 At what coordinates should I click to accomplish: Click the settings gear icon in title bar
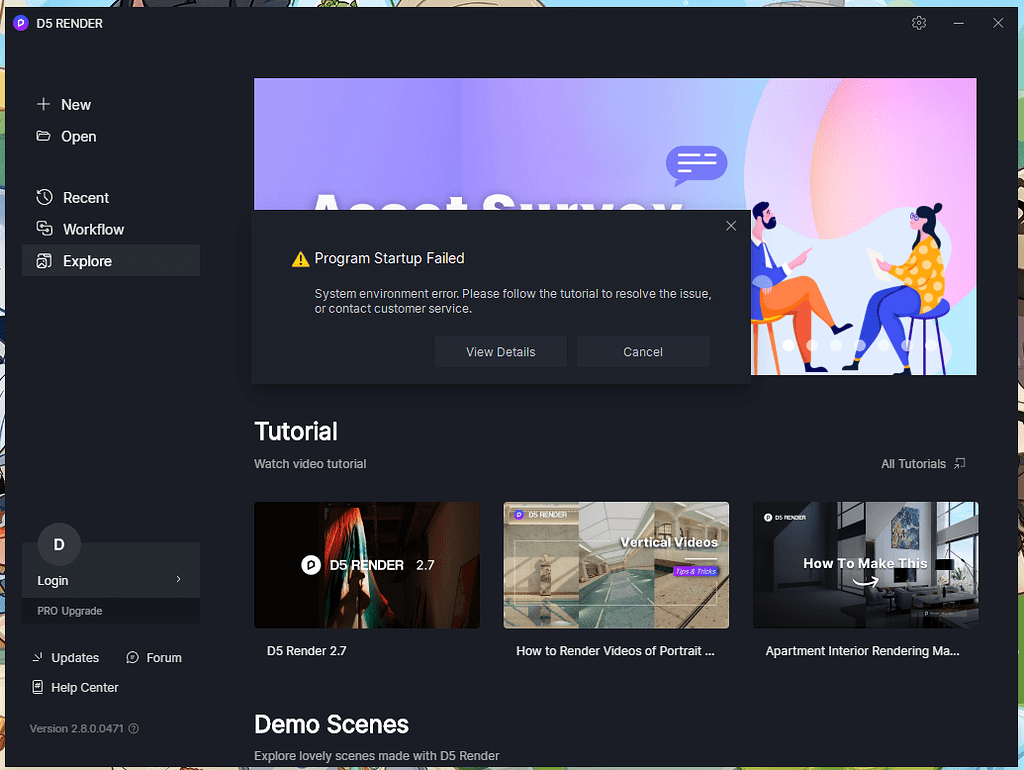pyautogui.click(x=919, y=23)
